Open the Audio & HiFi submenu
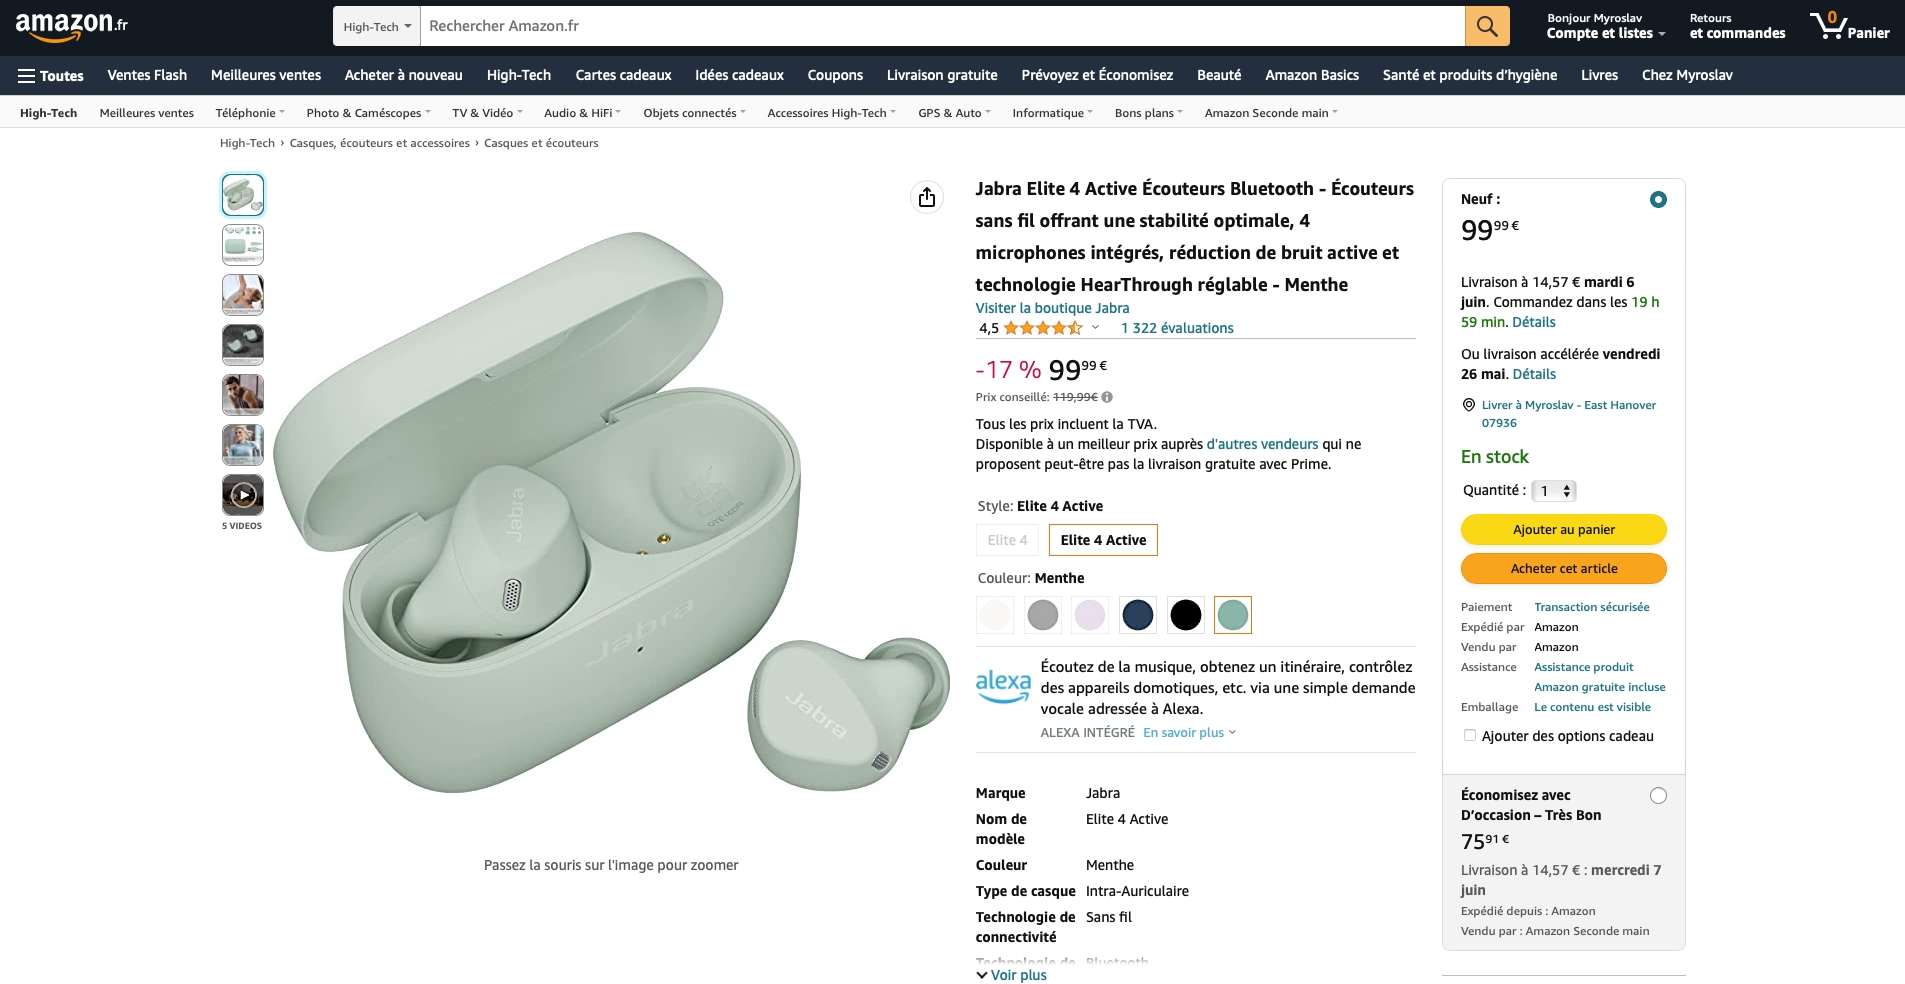Viewport: 1905px width, 984px height. click(x=582, y=113)
